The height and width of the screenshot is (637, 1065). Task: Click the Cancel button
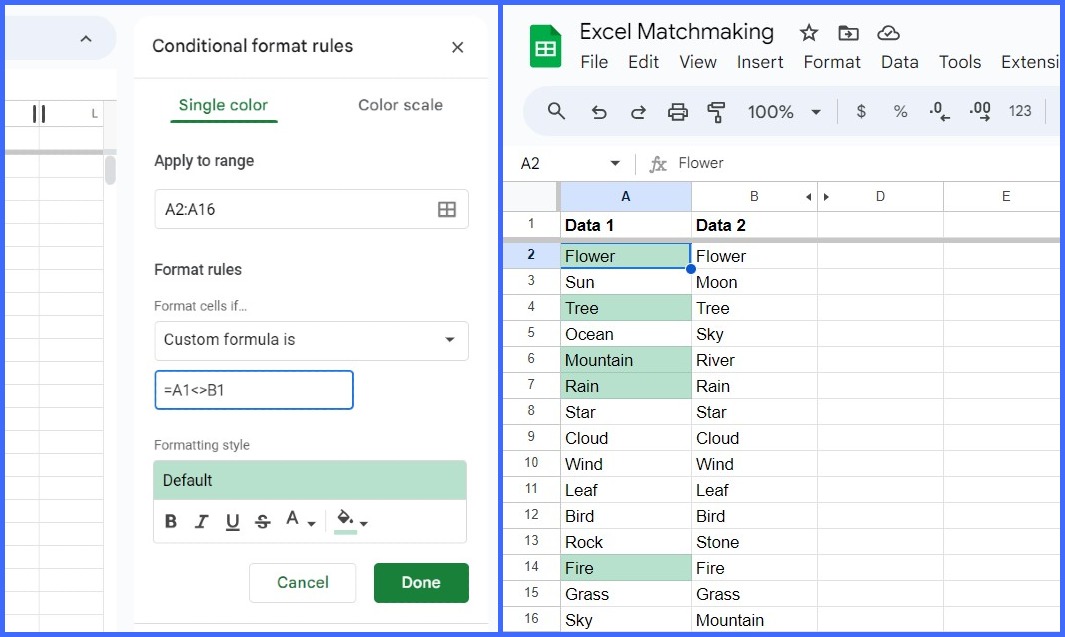click(302, 583)
